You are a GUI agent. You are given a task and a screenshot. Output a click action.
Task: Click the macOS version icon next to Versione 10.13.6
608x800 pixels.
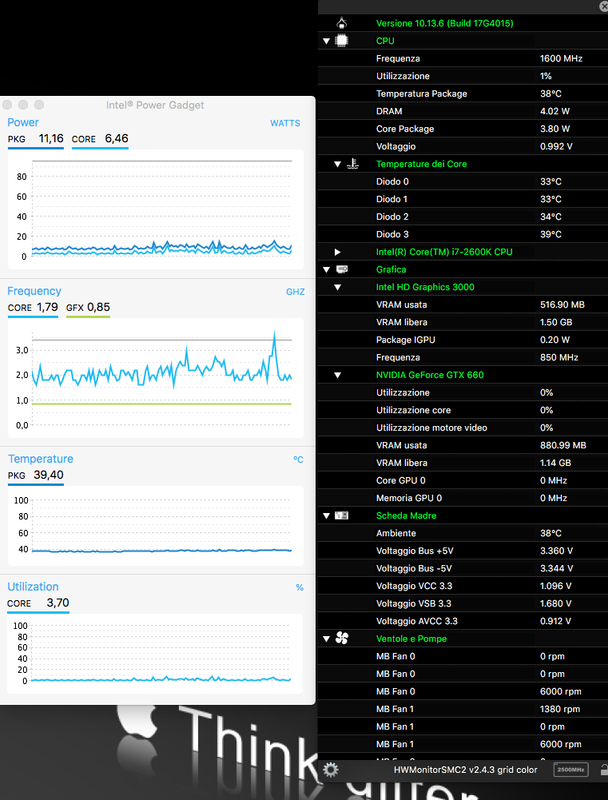[342, 23]
